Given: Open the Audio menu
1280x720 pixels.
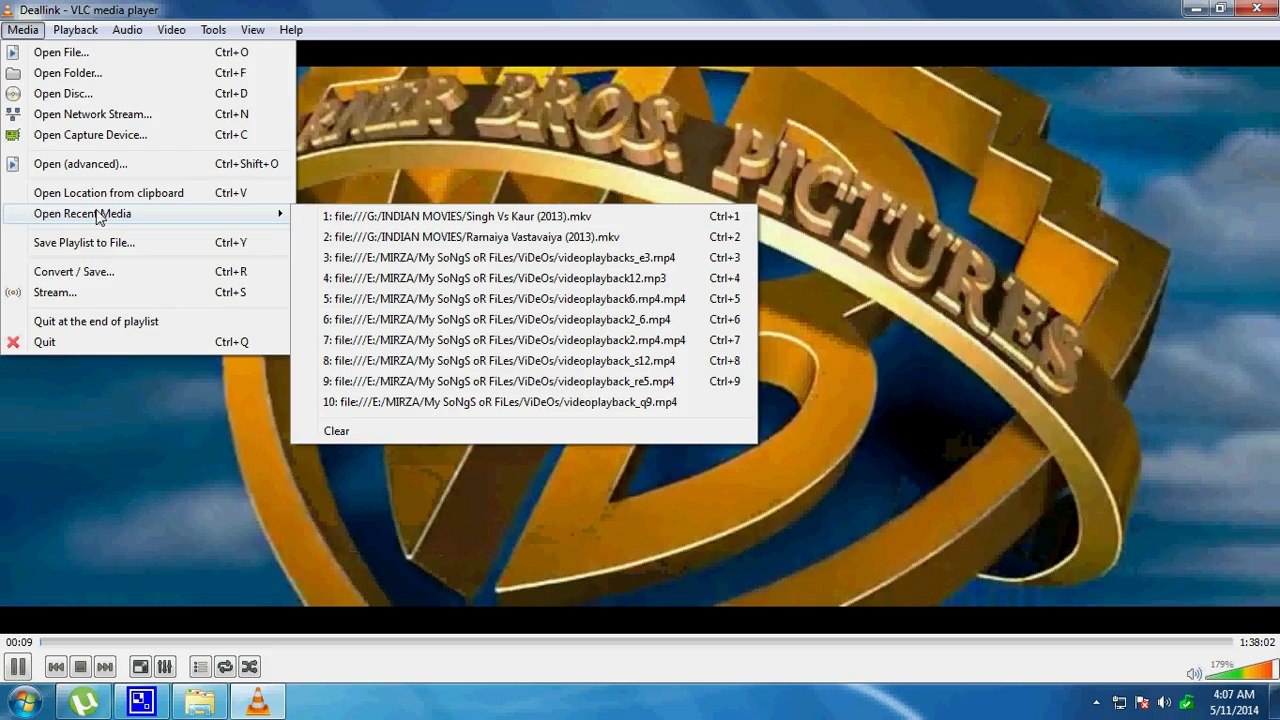Looking at the screenshot, I should (x=127, y=30).
